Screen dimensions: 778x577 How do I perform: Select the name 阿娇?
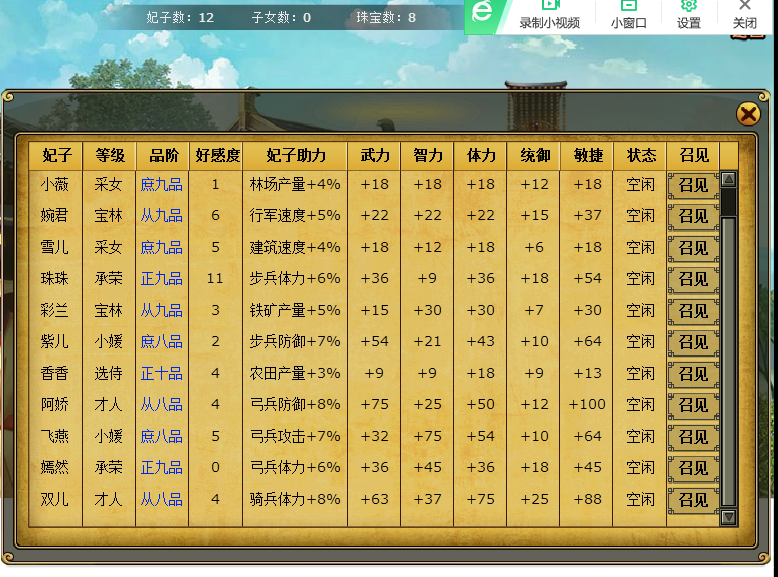pos(55,405)
